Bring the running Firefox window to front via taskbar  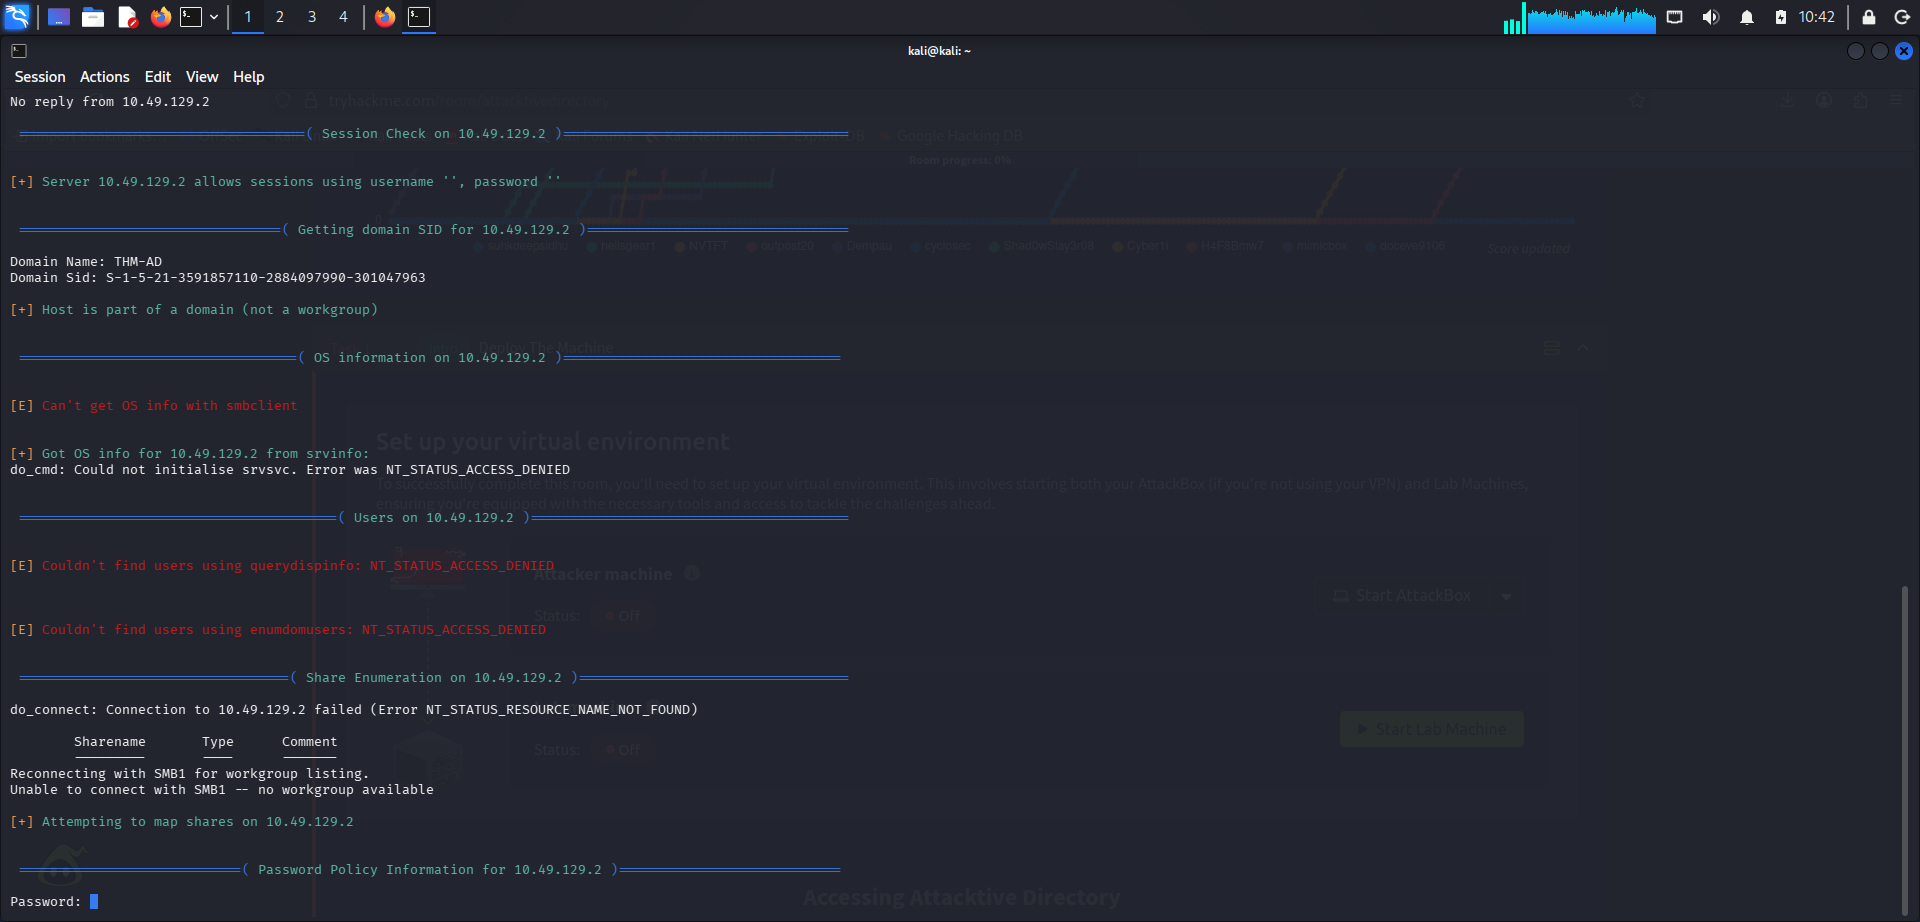[385, 17]
